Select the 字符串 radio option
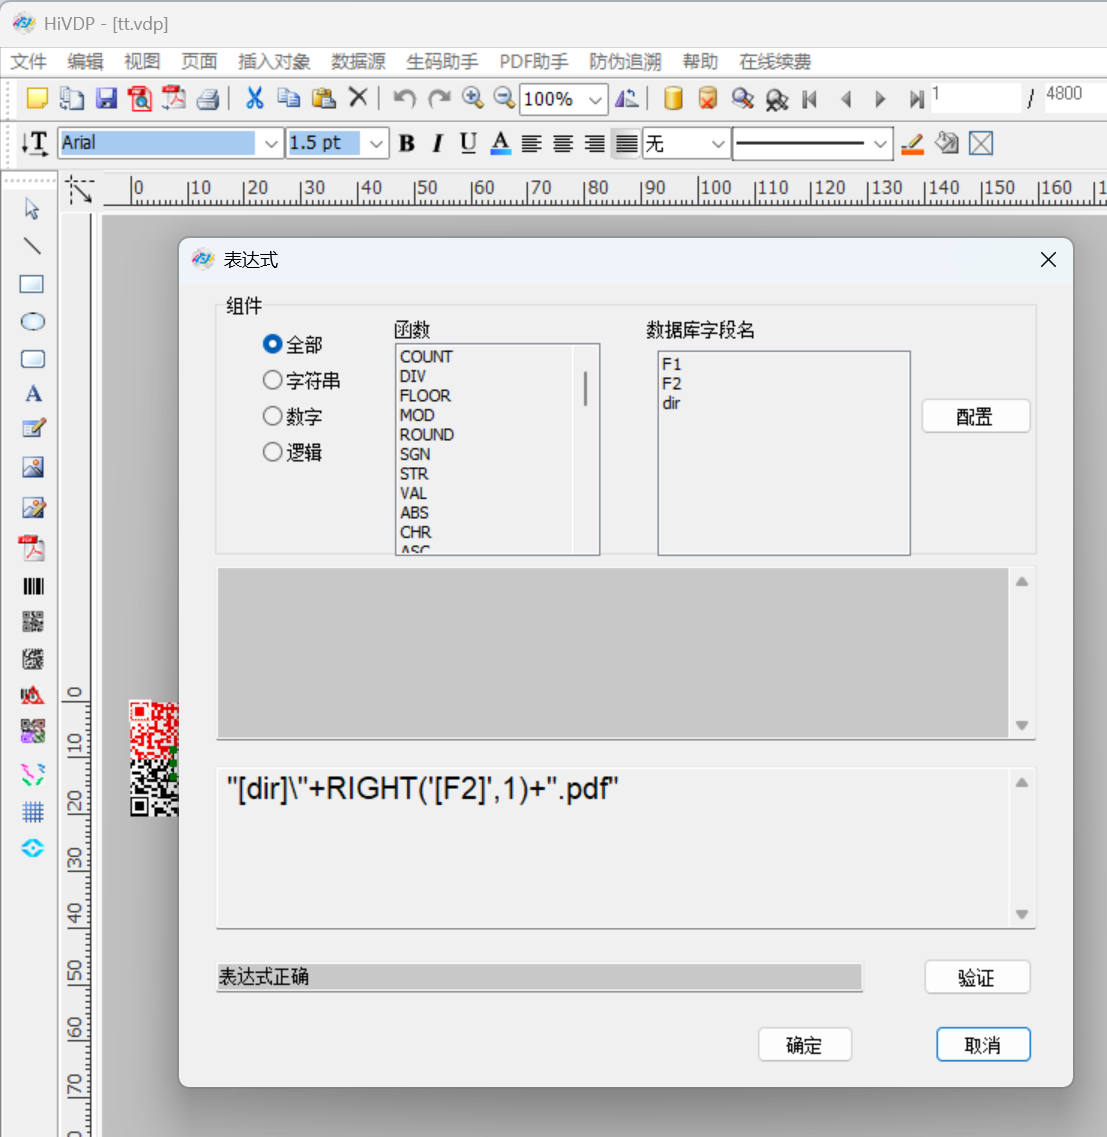This screenshot has height=1137, width=1107. point(272,380)
